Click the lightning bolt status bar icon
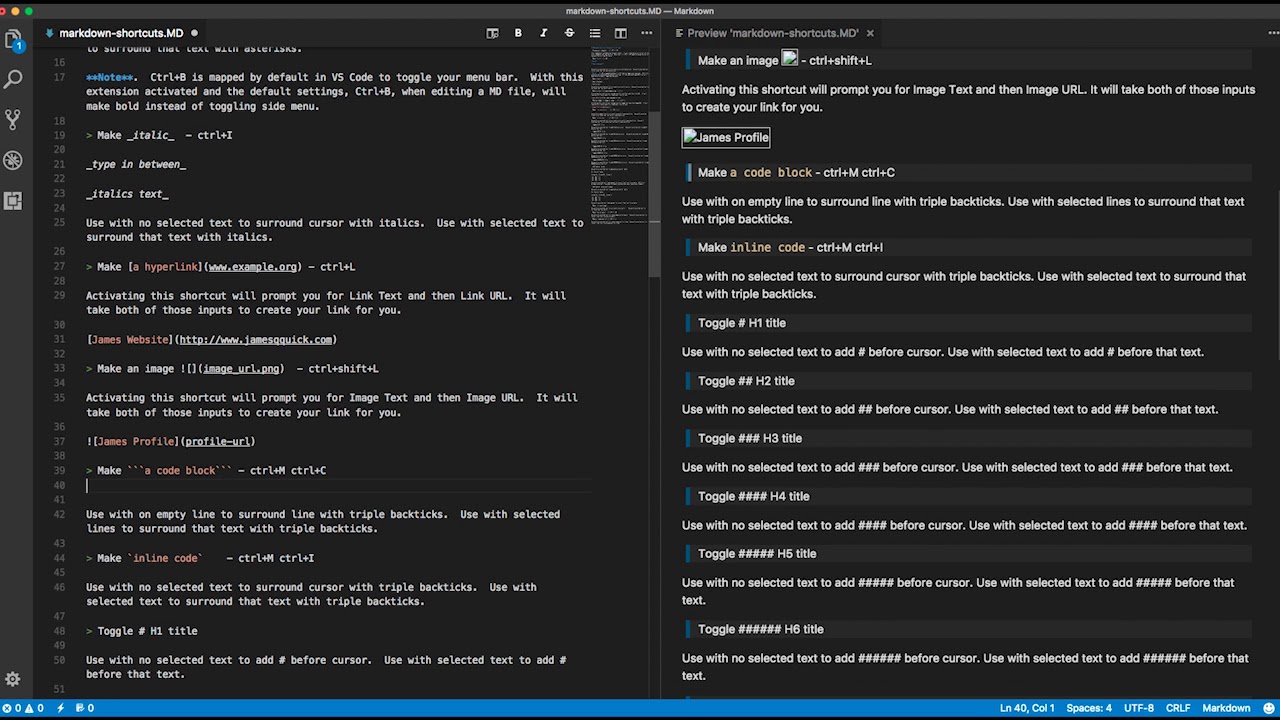Screen dimensions: 1280x720 coord(61,708)
